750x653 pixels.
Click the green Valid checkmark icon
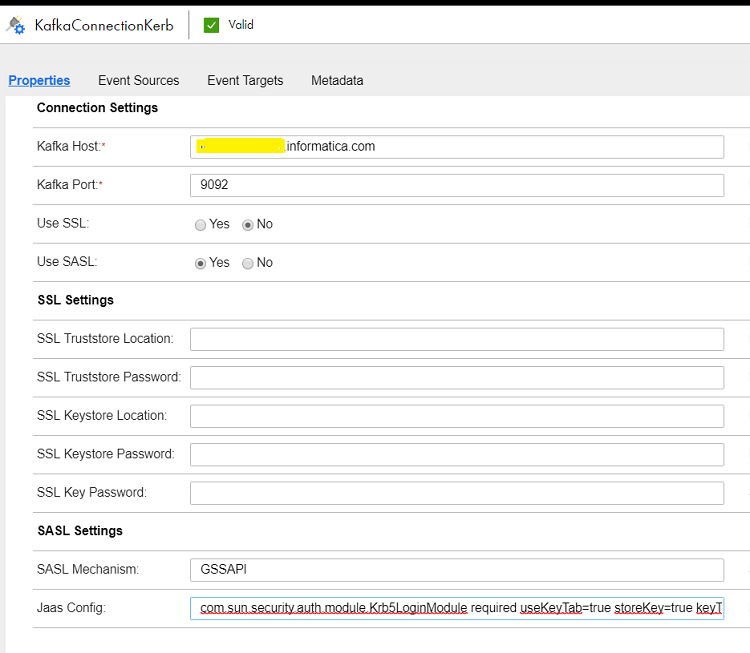pyautogui.click(x=211, y=25)
